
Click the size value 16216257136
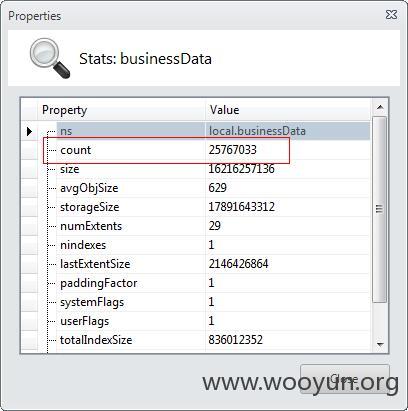click(241, 169)
